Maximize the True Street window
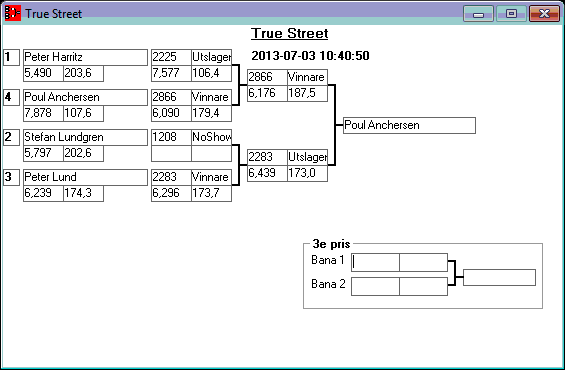The width and height of the screenshot is (565, 370). point(511,14)
